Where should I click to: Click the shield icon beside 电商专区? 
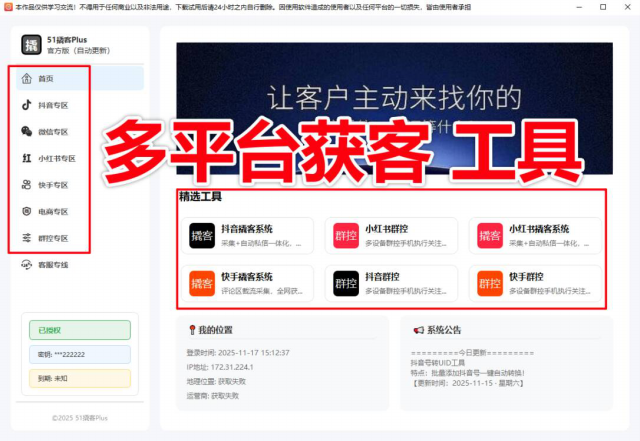[27, 212]
